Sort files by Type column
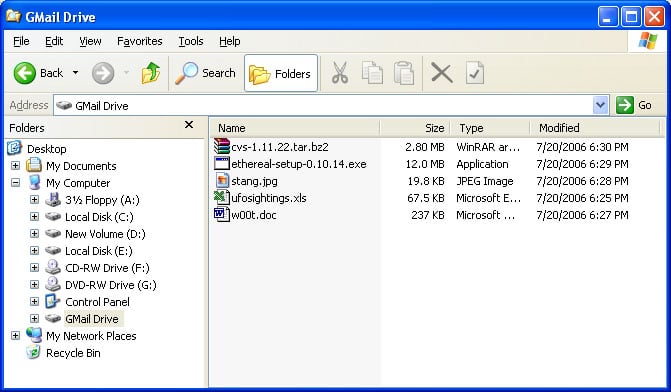Viewport: 671px width, 392px height. pos(490,128)
